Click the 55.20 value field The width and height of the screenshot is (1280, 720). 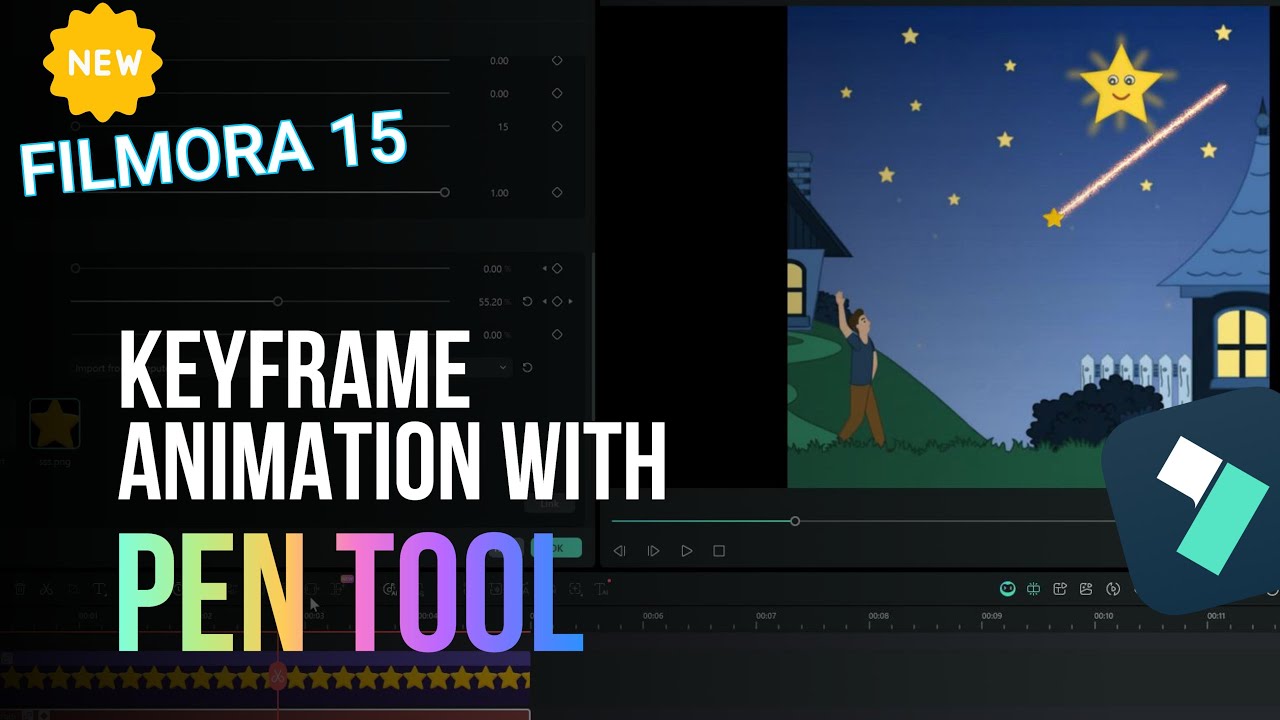point(490,302)
